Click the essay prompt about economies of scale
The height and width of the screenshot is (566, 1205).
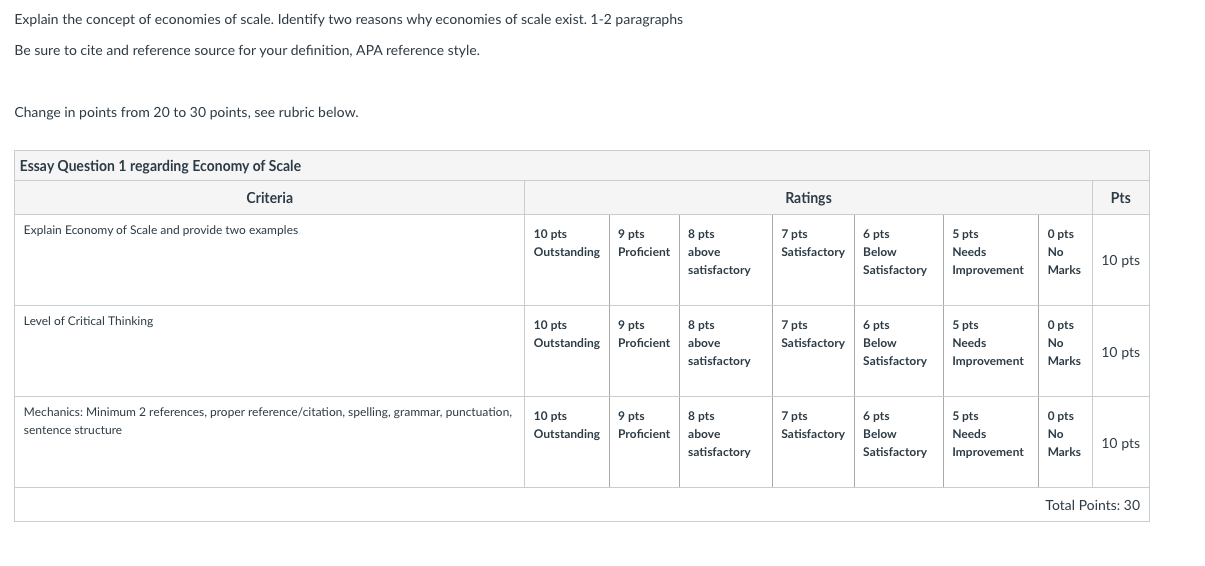point(349,20)
